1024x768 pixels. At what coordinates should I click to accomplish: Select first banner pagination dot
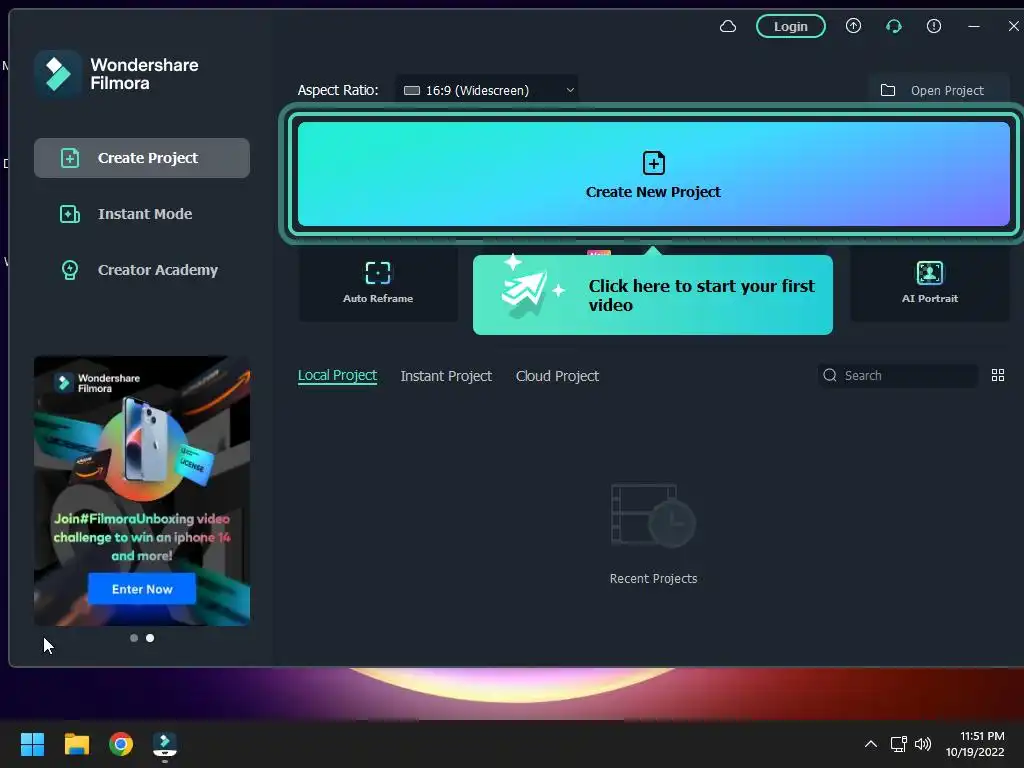(x=134, y=638)
